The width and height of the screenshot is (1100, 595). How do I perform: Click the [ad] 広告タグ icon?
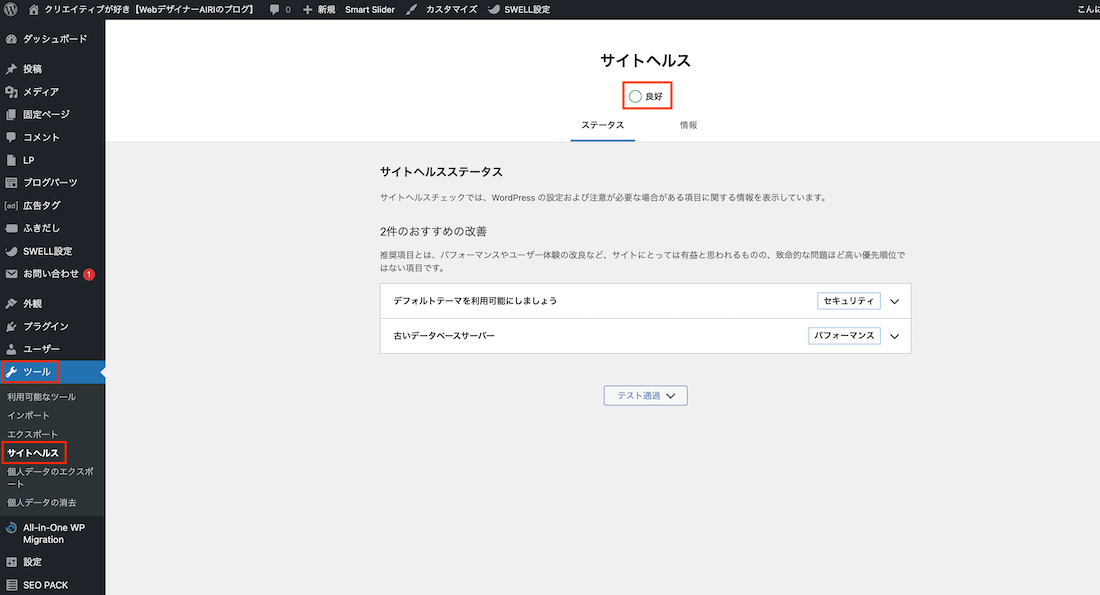[x=11, y=206]
